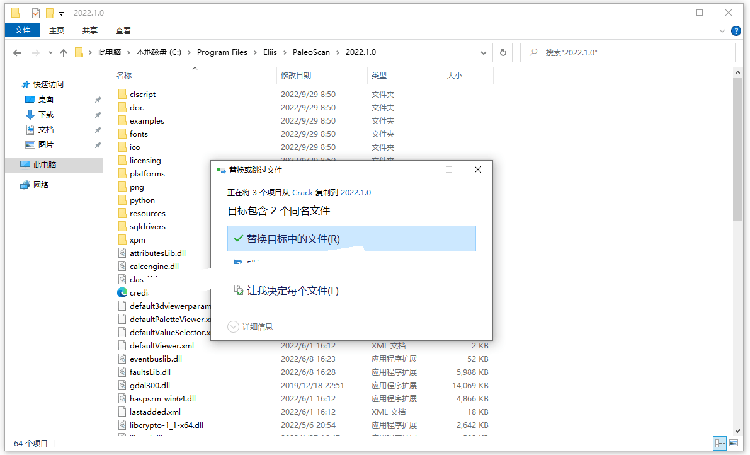The height and width of the screenshot is (455, 750).
Task: Select the python folder
Action: (136, 200)
